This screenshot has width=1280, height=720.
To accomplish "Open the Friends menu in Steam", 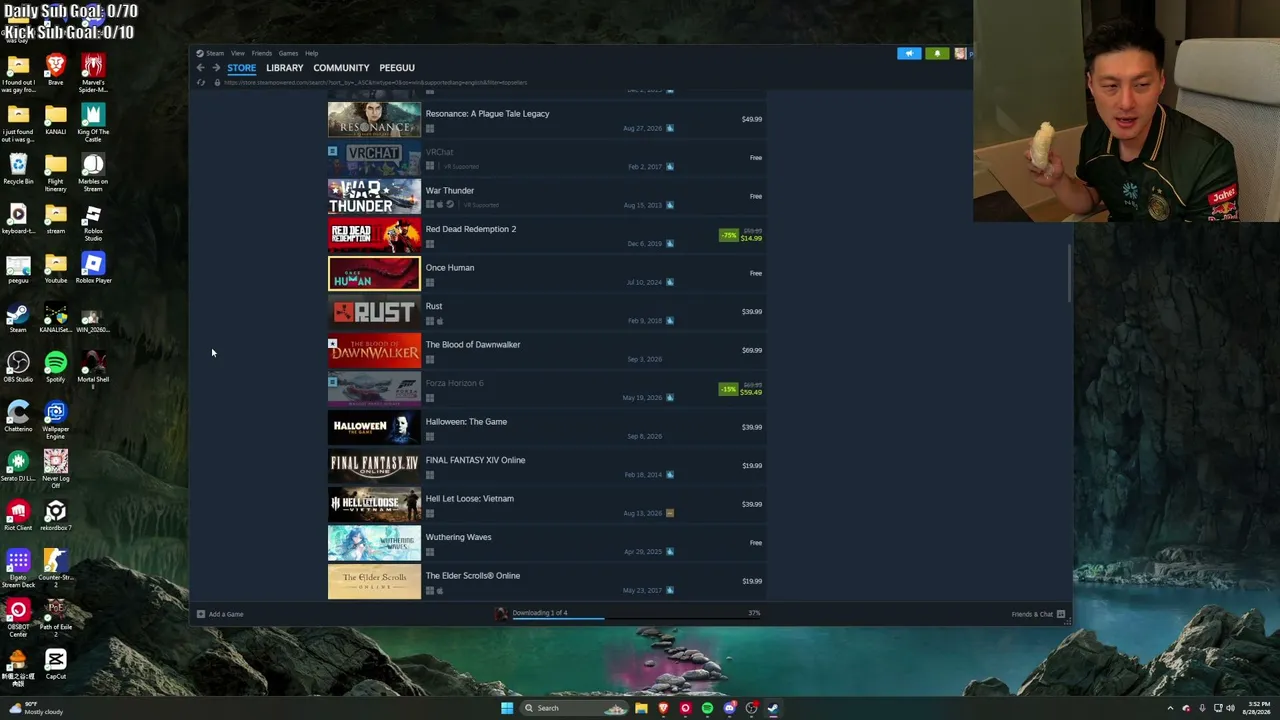I will point(262,53).
